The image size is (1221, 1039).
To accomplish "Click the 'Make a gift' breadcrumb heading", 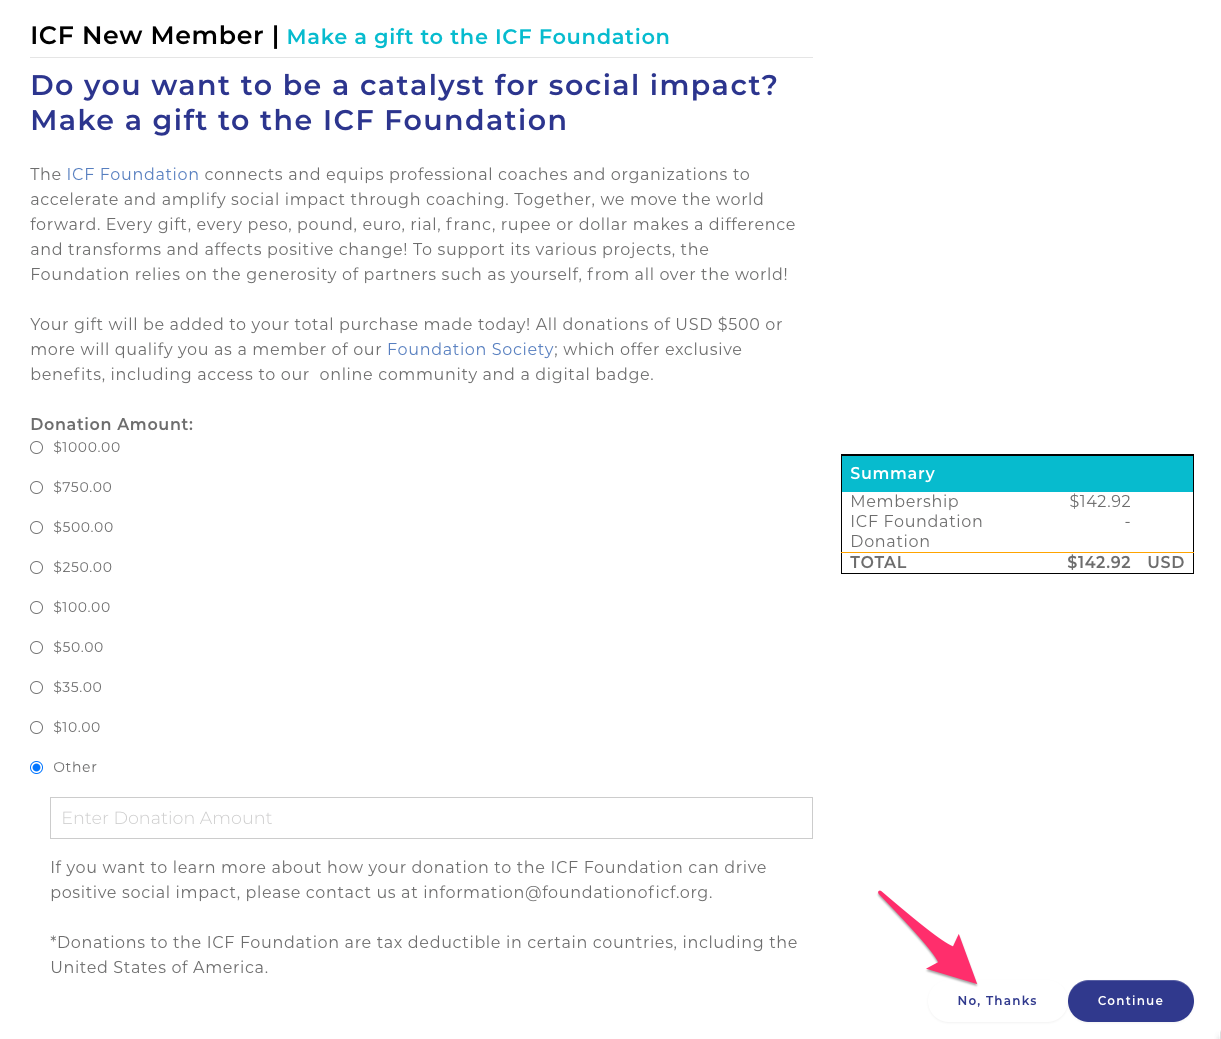I will [x=478, y=37].
